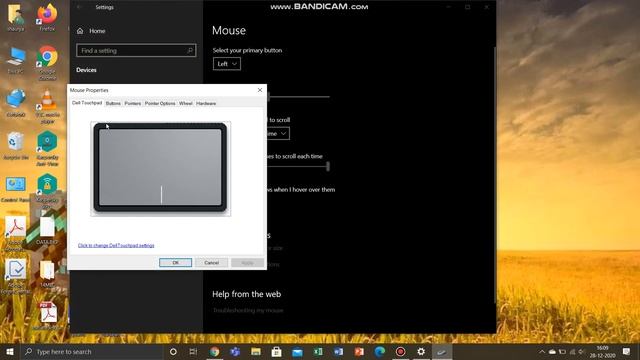Switch to the Pointers tab
This screenshot has height=360, width=640.
[133, 103]
